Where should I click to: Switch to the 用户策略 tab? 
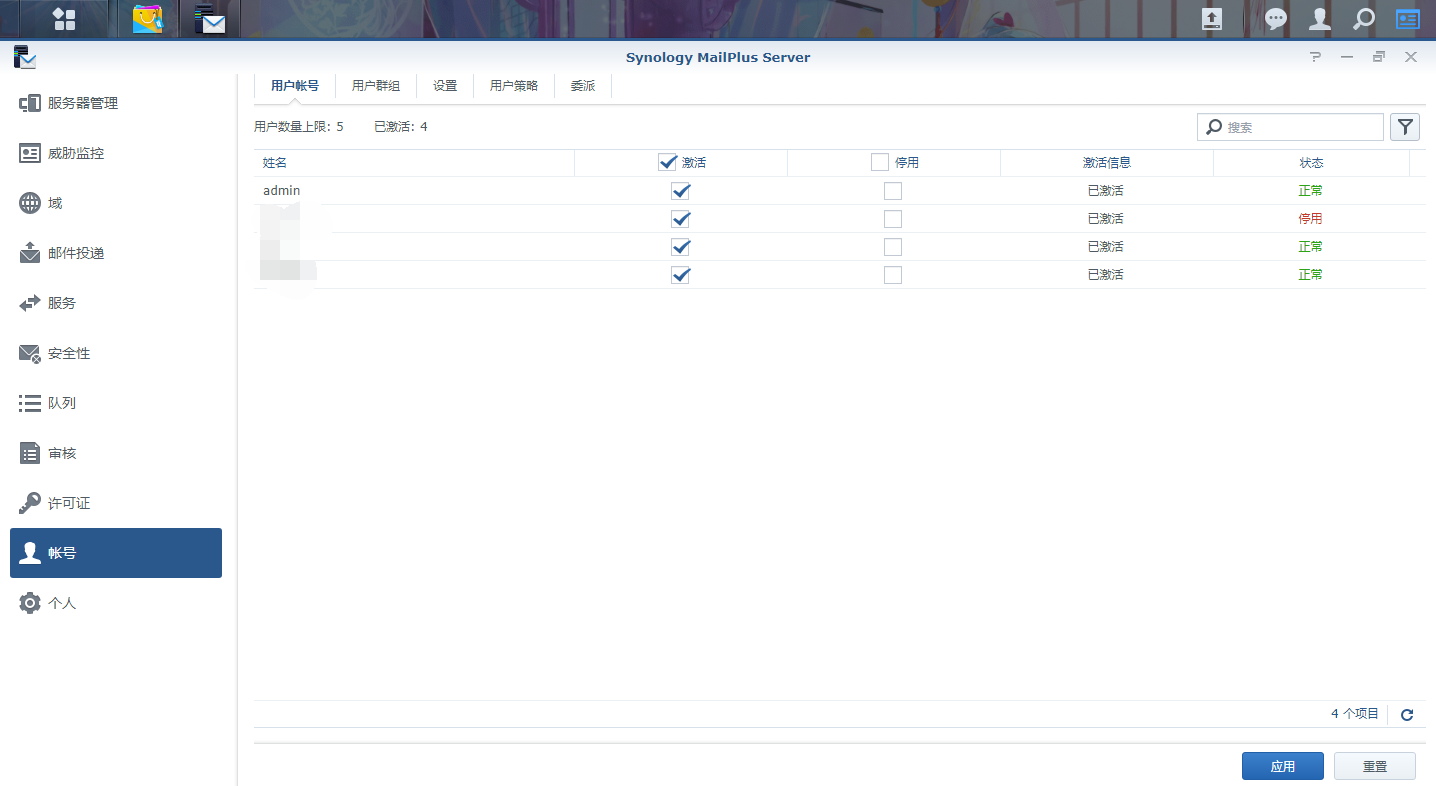(514, 86)
